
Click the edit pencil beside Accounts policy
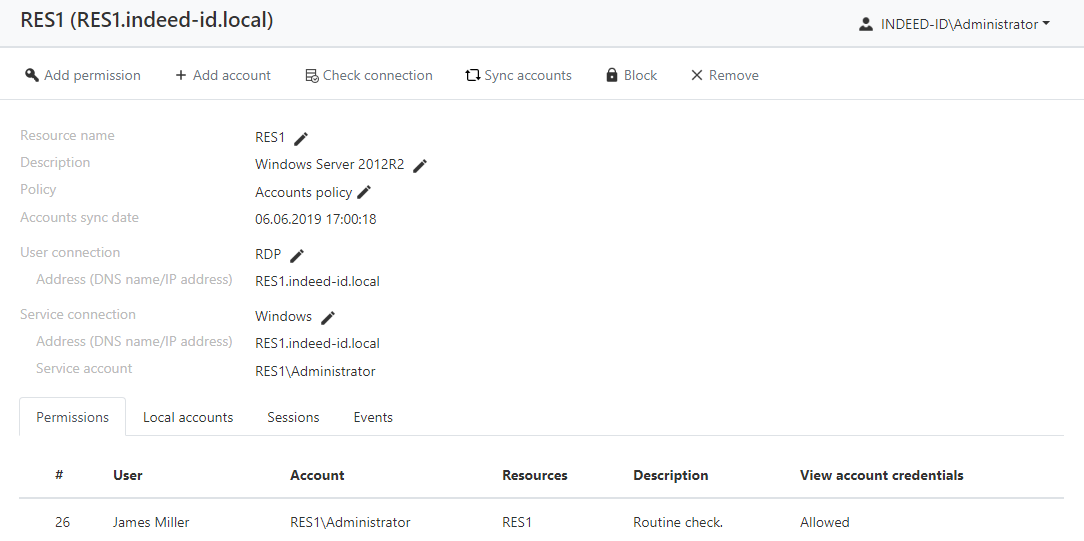pyautogui.click(x=365, y=192)
